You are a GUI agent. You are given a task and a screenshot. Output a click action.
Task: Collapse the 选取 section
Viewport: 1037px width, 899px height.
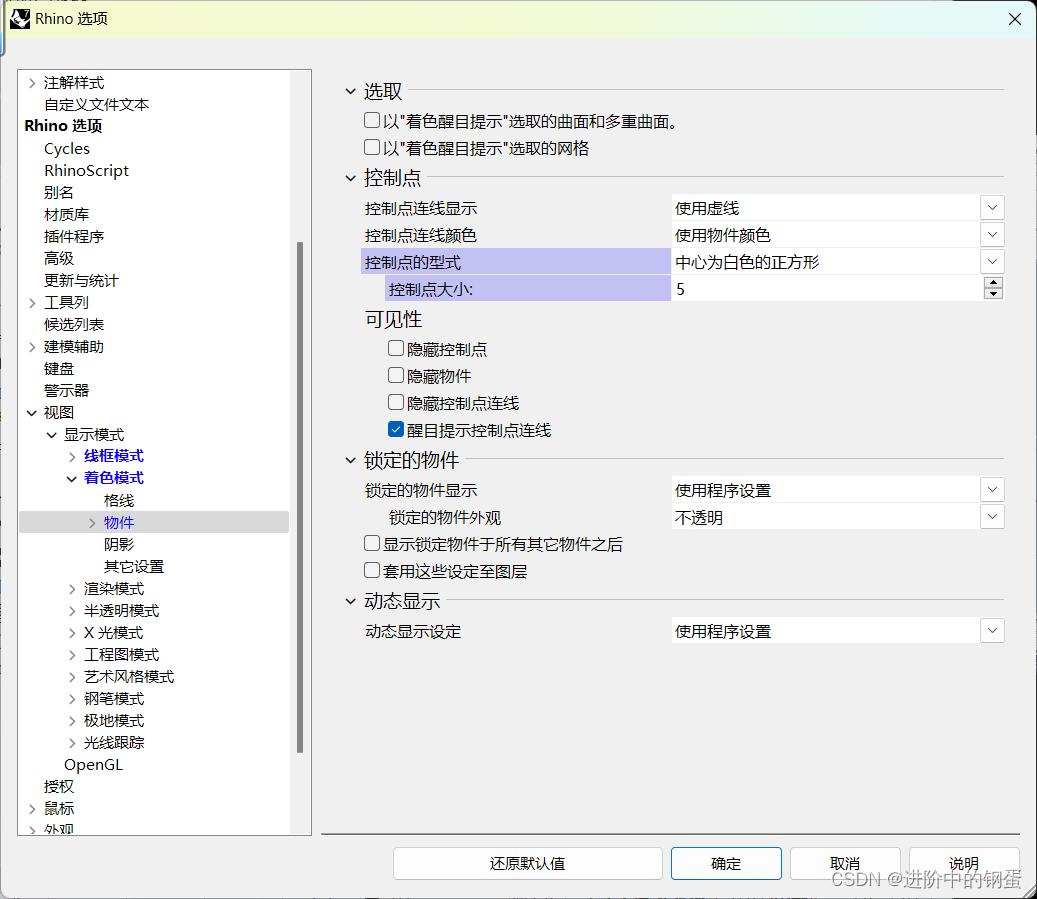(351, 91)
